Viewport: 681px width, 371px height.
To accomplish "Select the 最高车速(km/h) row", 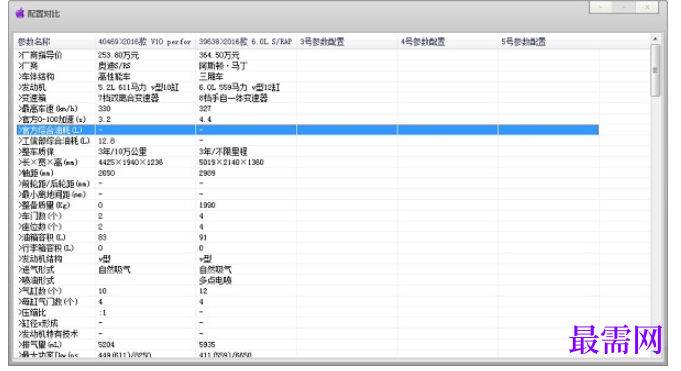I will (x=307, y=109).
